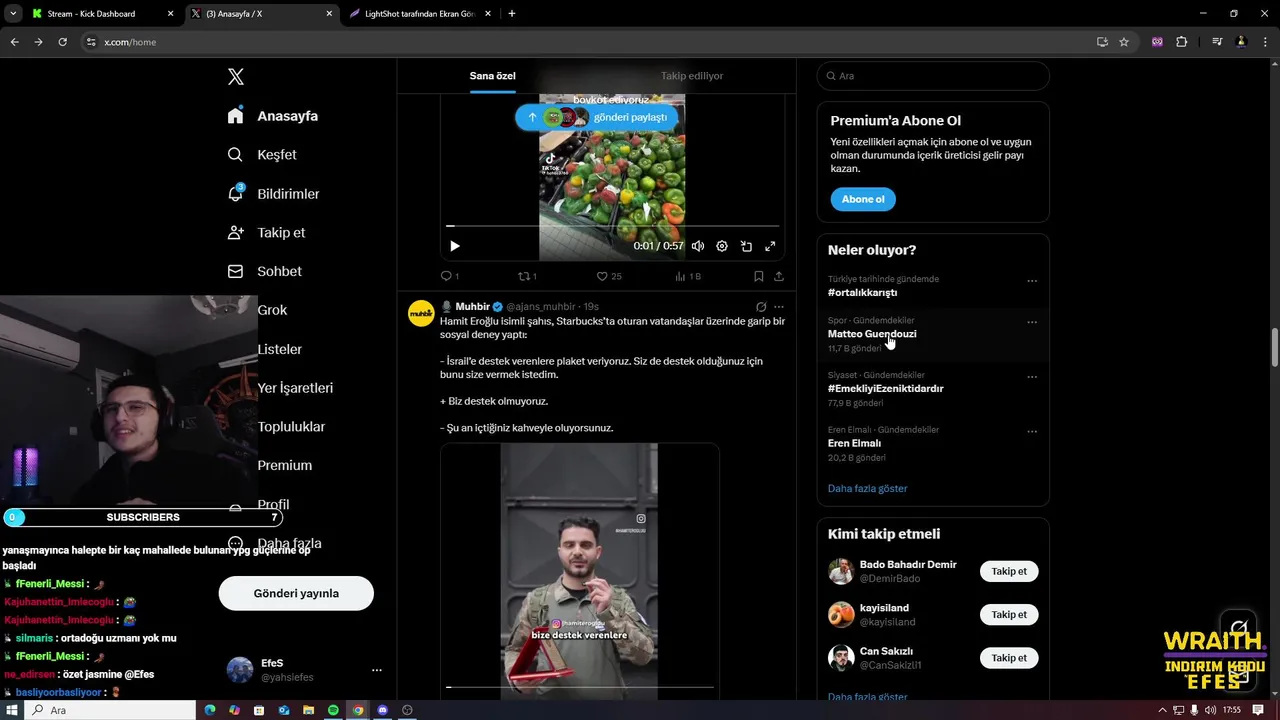The width and height of the screenshot is (1280, 720).
Task: Switch to the LightShot browser tab
Action: [x=418, y=14]
